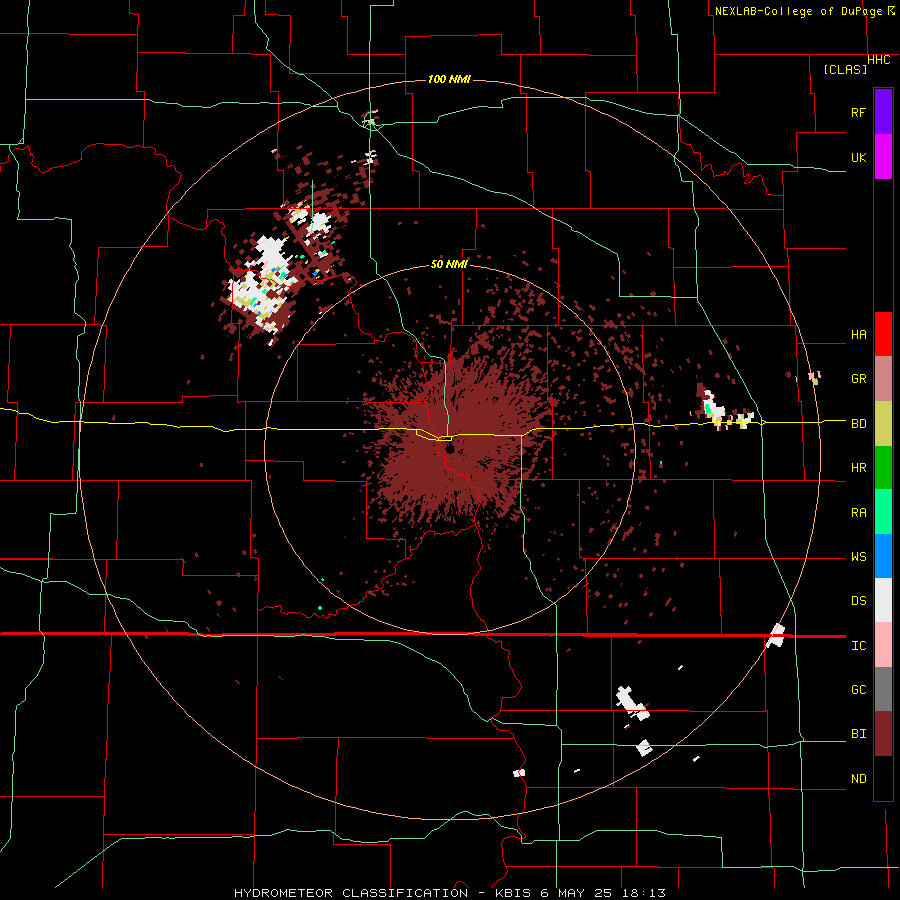Click the [CLAS] units label
Image resolution: width=900 pixels, height=900 pixels.
(845, 69)
